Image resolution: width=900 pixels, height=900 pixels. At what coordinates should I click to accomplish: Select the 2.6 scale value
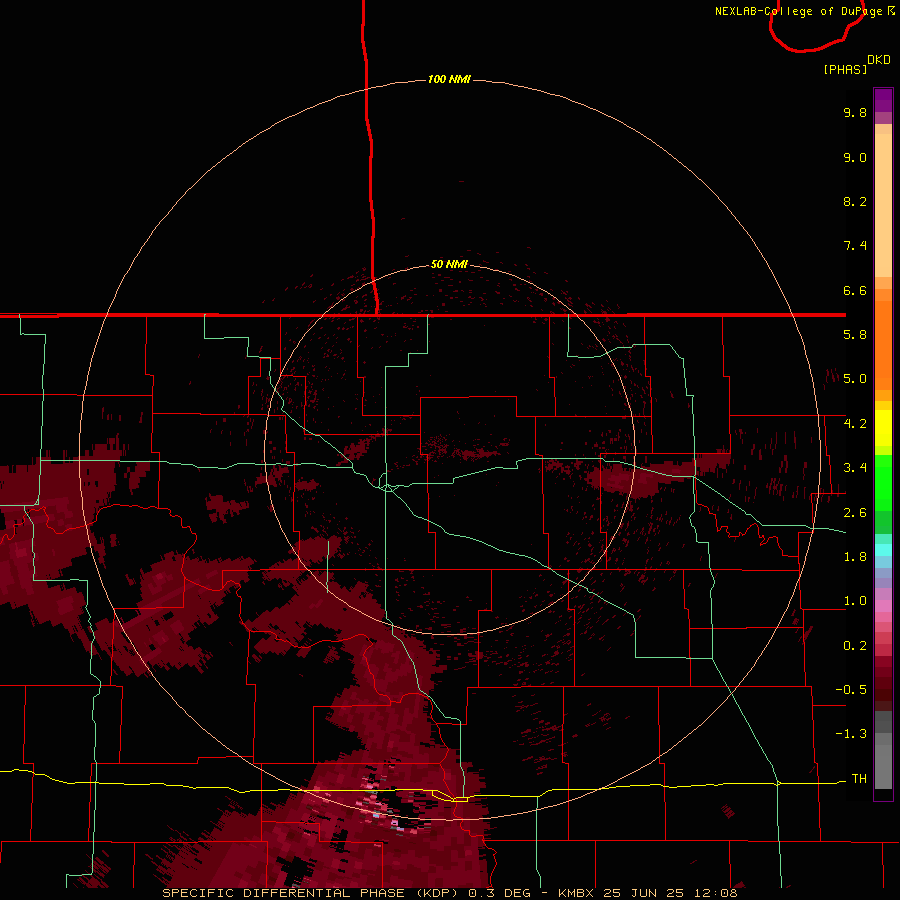coord(855,513)
